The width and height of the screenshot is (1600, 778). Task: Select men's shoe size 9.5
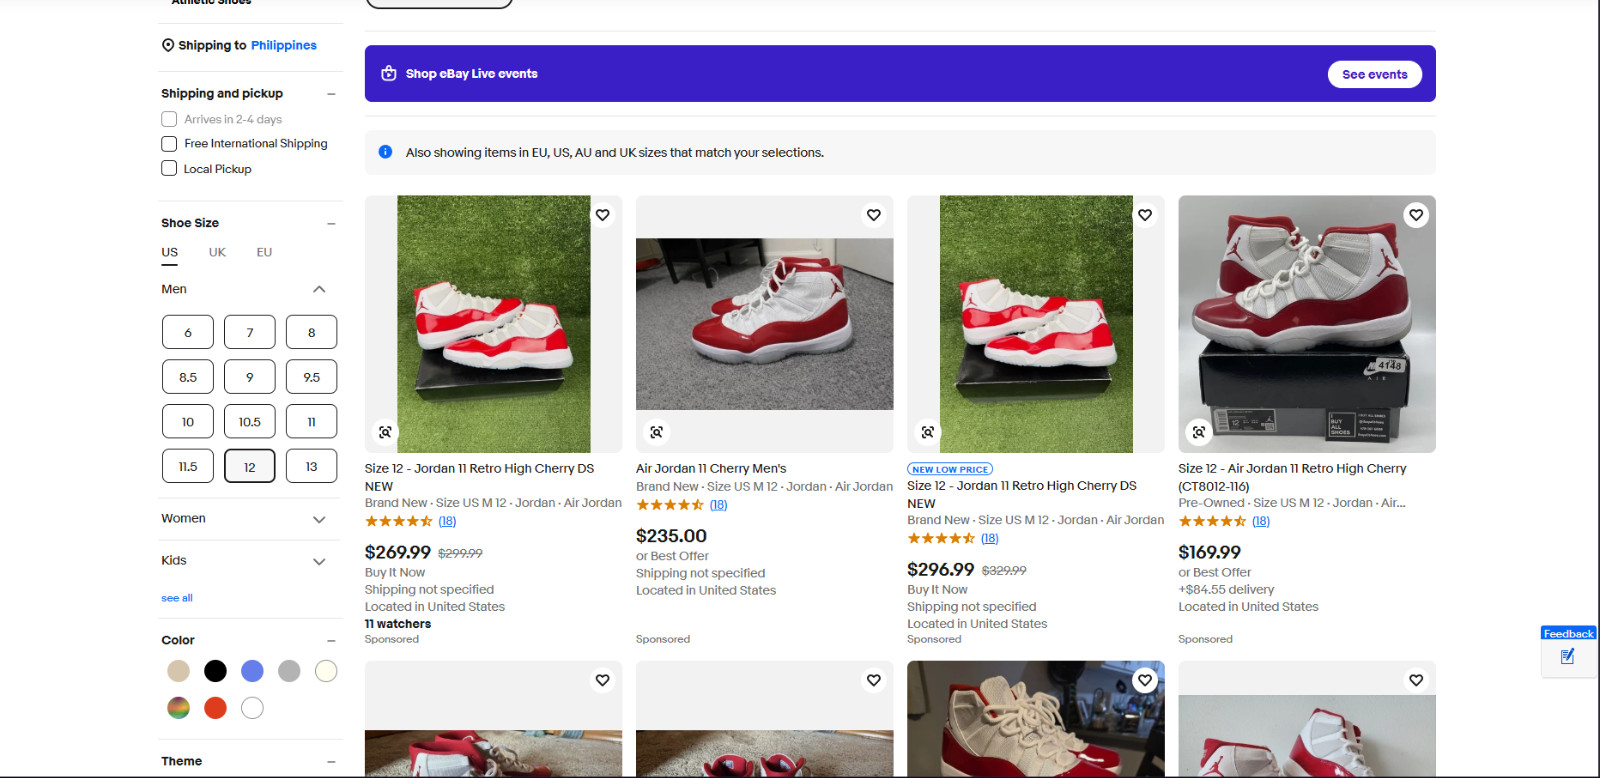[x=312, y=377]
